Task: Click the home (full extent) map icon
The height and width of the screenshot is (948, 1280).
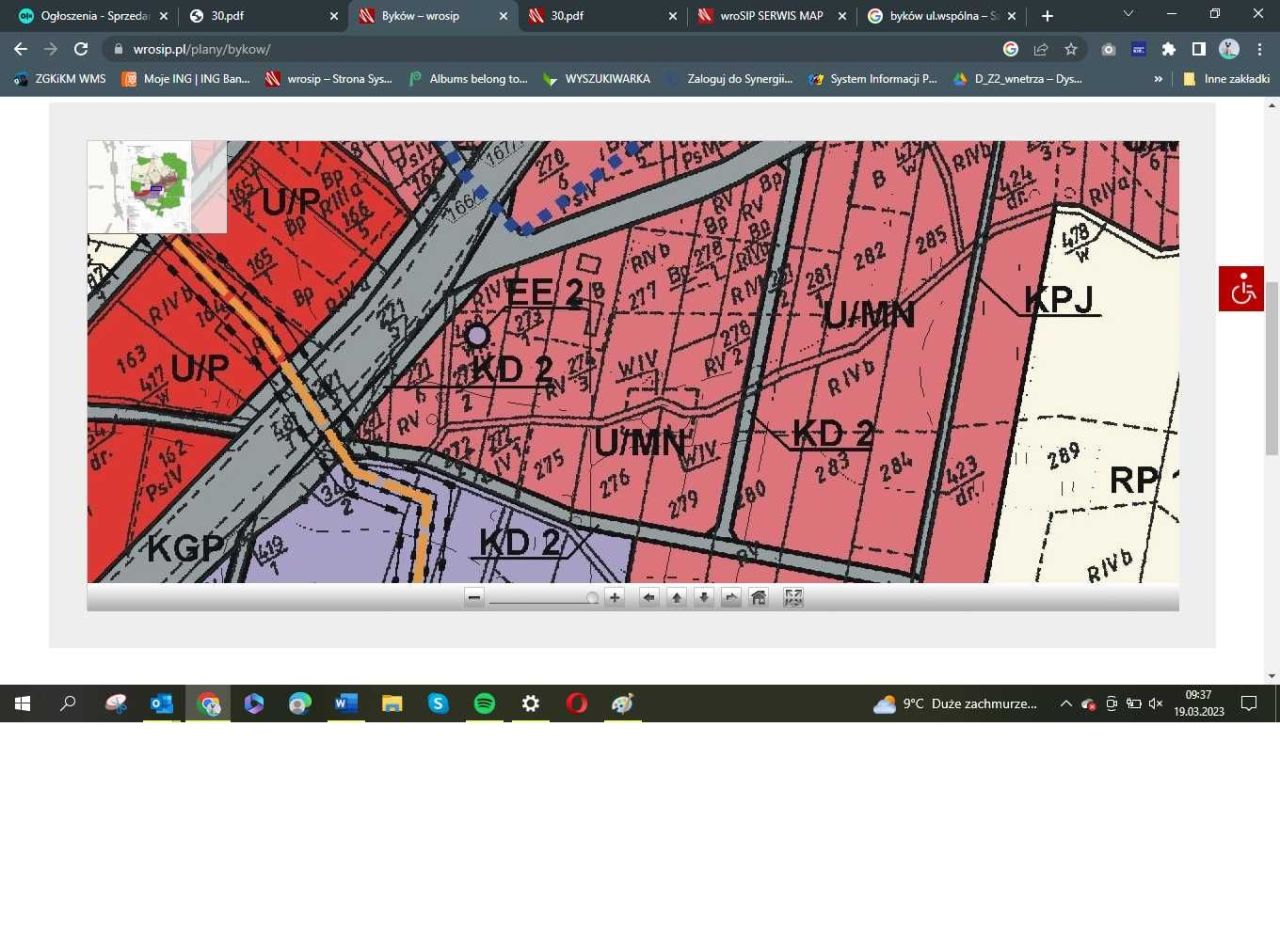Action: pyautogui.click(x=758, y=597)
